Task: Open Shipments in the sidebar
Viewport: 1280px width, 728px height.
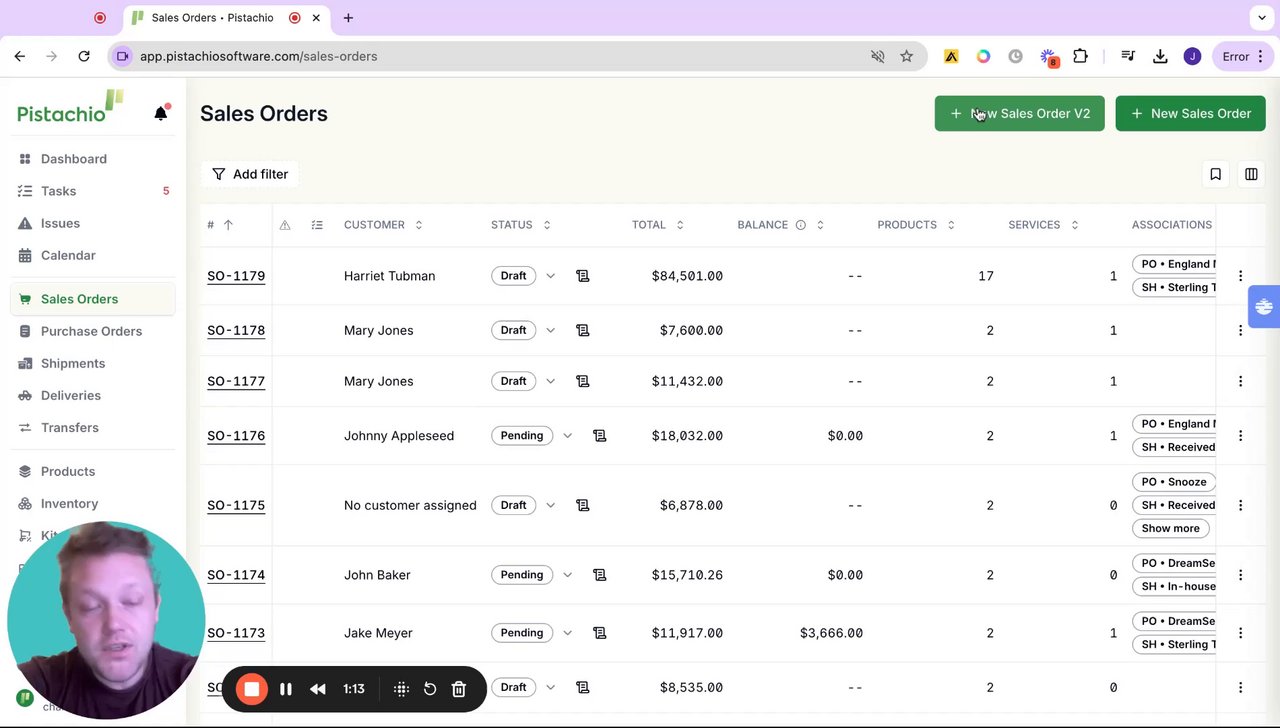Action: tap(94, 363)
